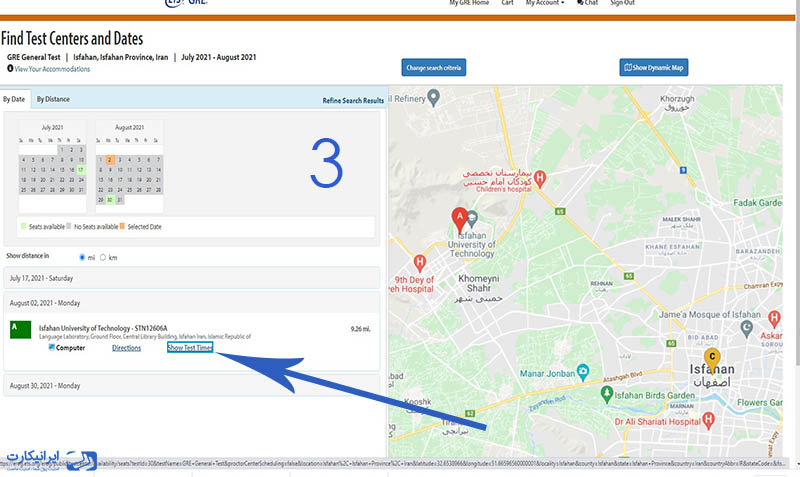Click the Computer delivery icon
The width and height of the screenshot is (800, 477).
[x=51, y=347]
